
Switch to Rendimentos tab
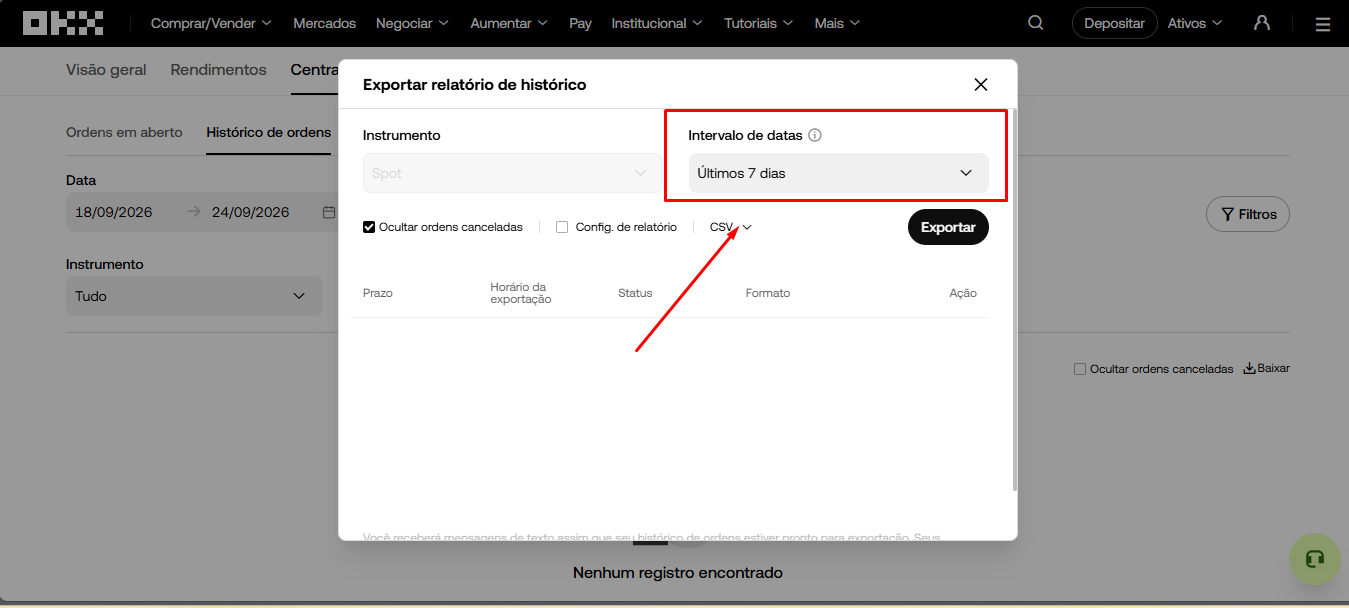click(x=218, y=70)
